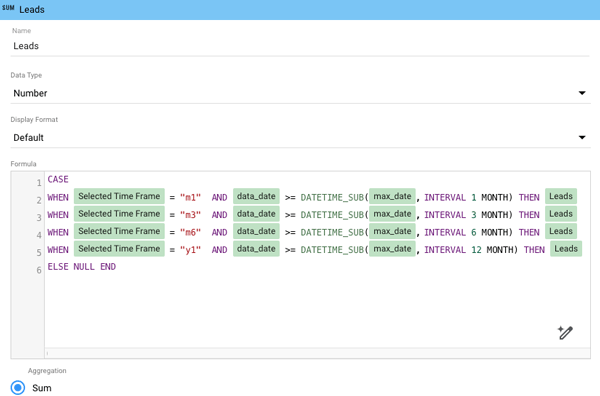Image resolution: width=600 pixels, height=396 pixels.
Task: Click the Default value in Display Format
Action: [x=28, y=138]
